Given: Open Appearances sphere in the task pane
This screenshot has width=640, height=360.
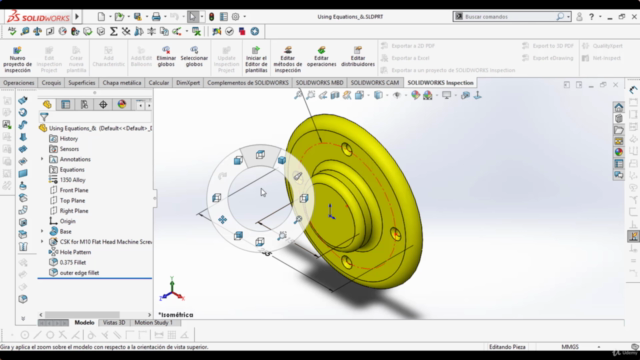Looking at the screenshot, I should coord(619,152).
